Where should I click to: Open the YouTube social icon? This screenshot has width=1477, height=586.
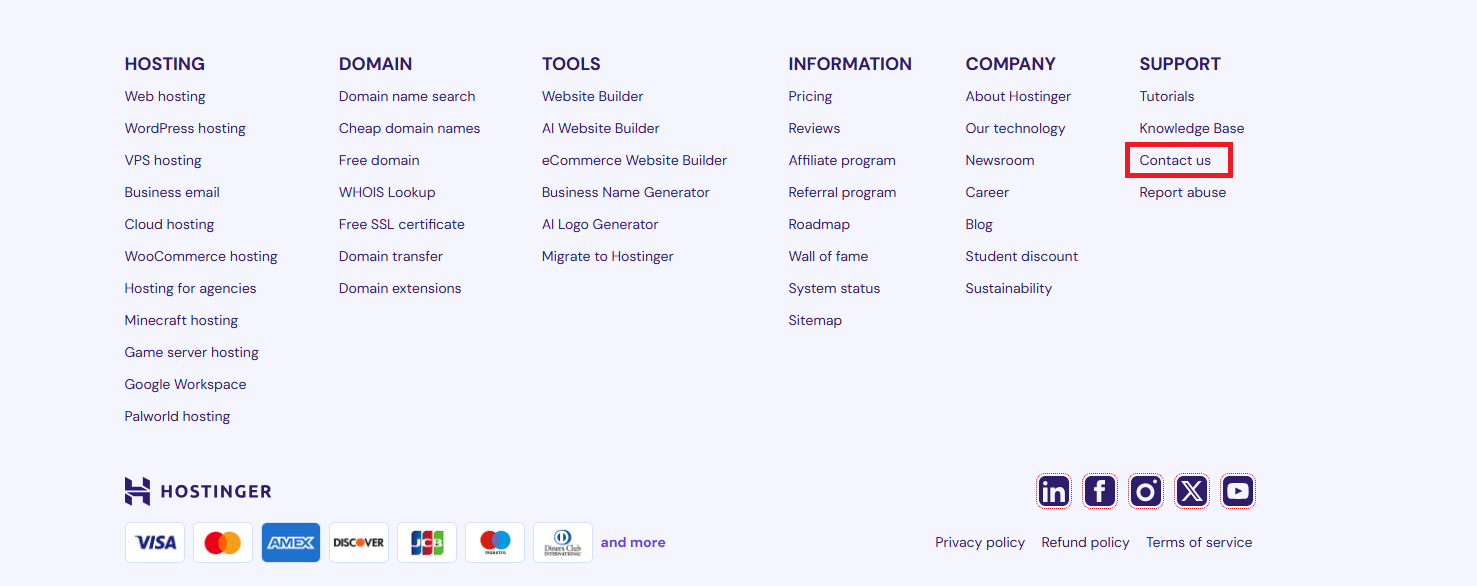(1237, 491)
